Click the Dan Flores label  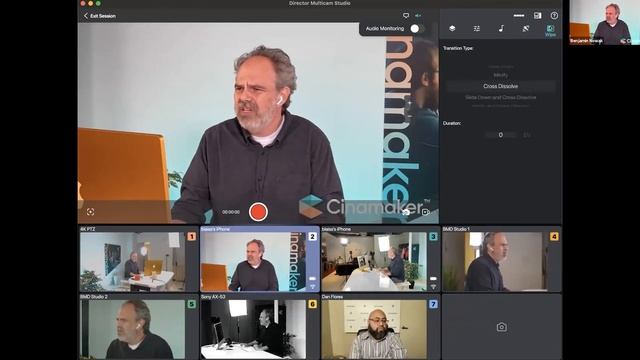pos(332,297)
